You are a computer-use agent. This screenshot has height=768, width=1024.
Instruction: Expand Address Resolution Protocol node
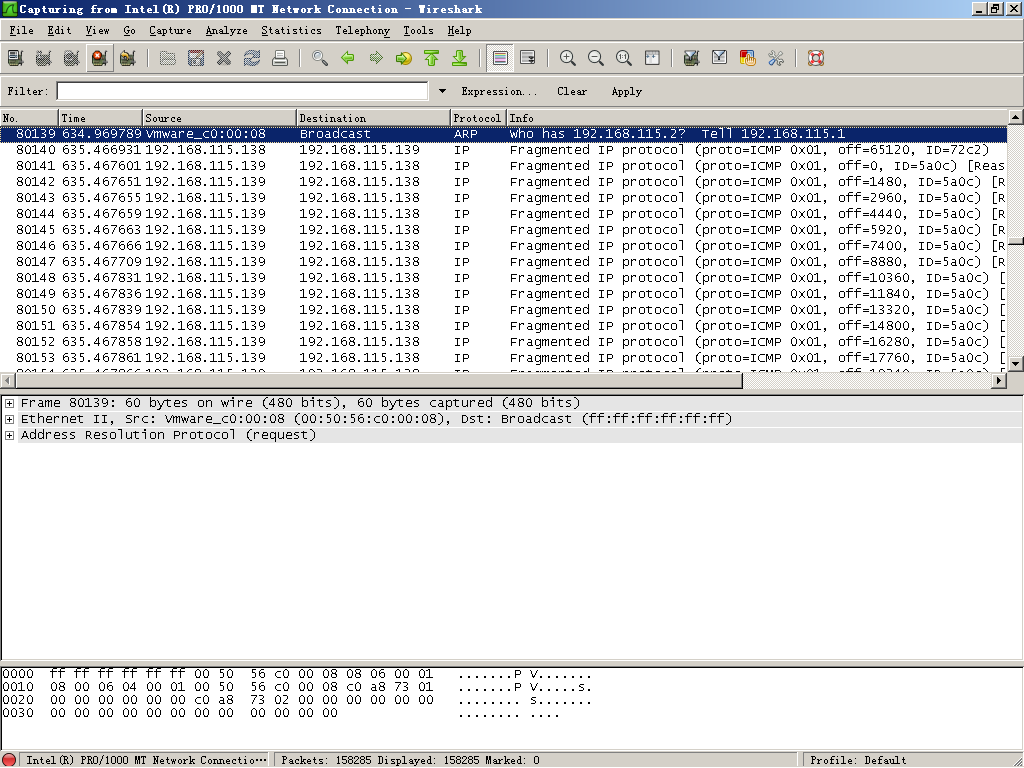click(10, 435)
